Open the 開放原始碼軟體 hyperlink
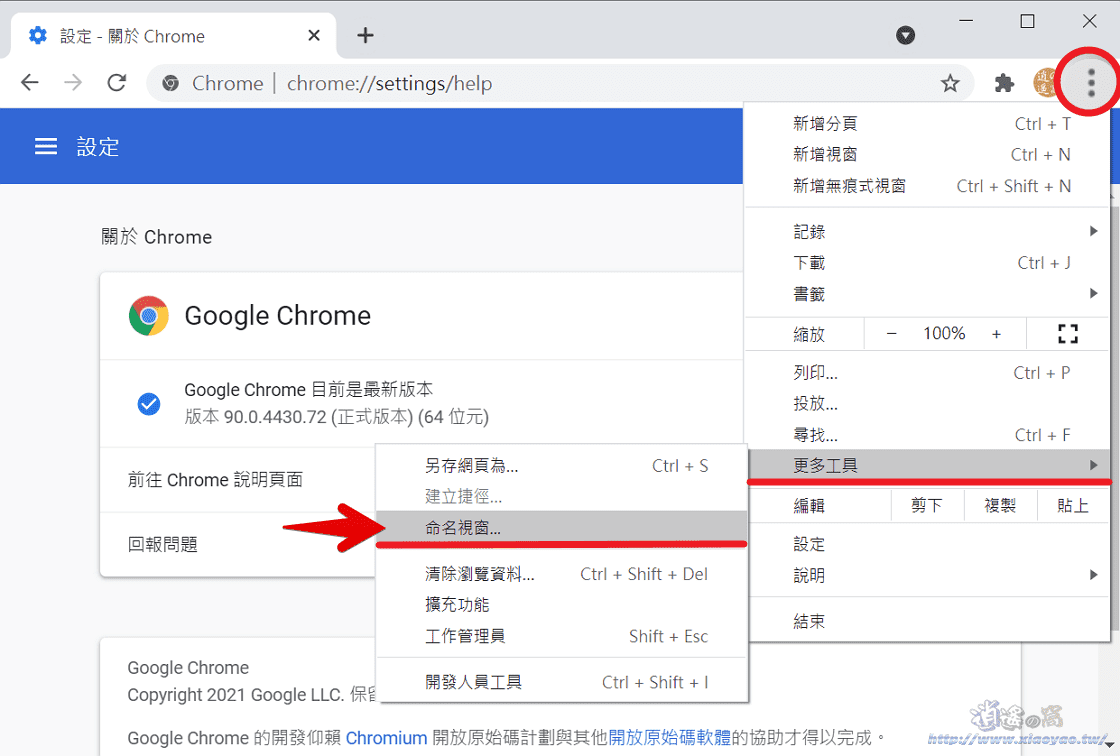This screenshot has width=1120, height=756. [x=669, y=737]
